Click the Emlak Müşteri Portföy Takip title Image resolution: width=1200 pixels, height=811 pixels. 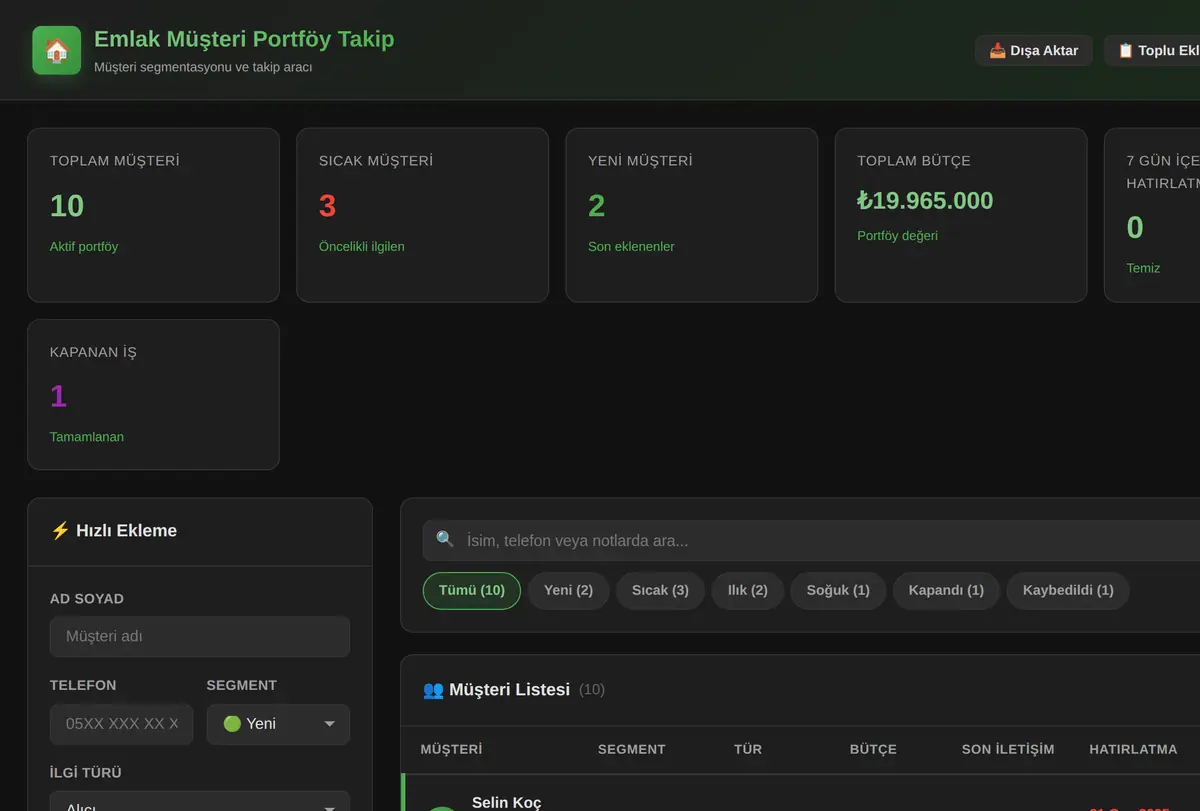pos(244,39)
